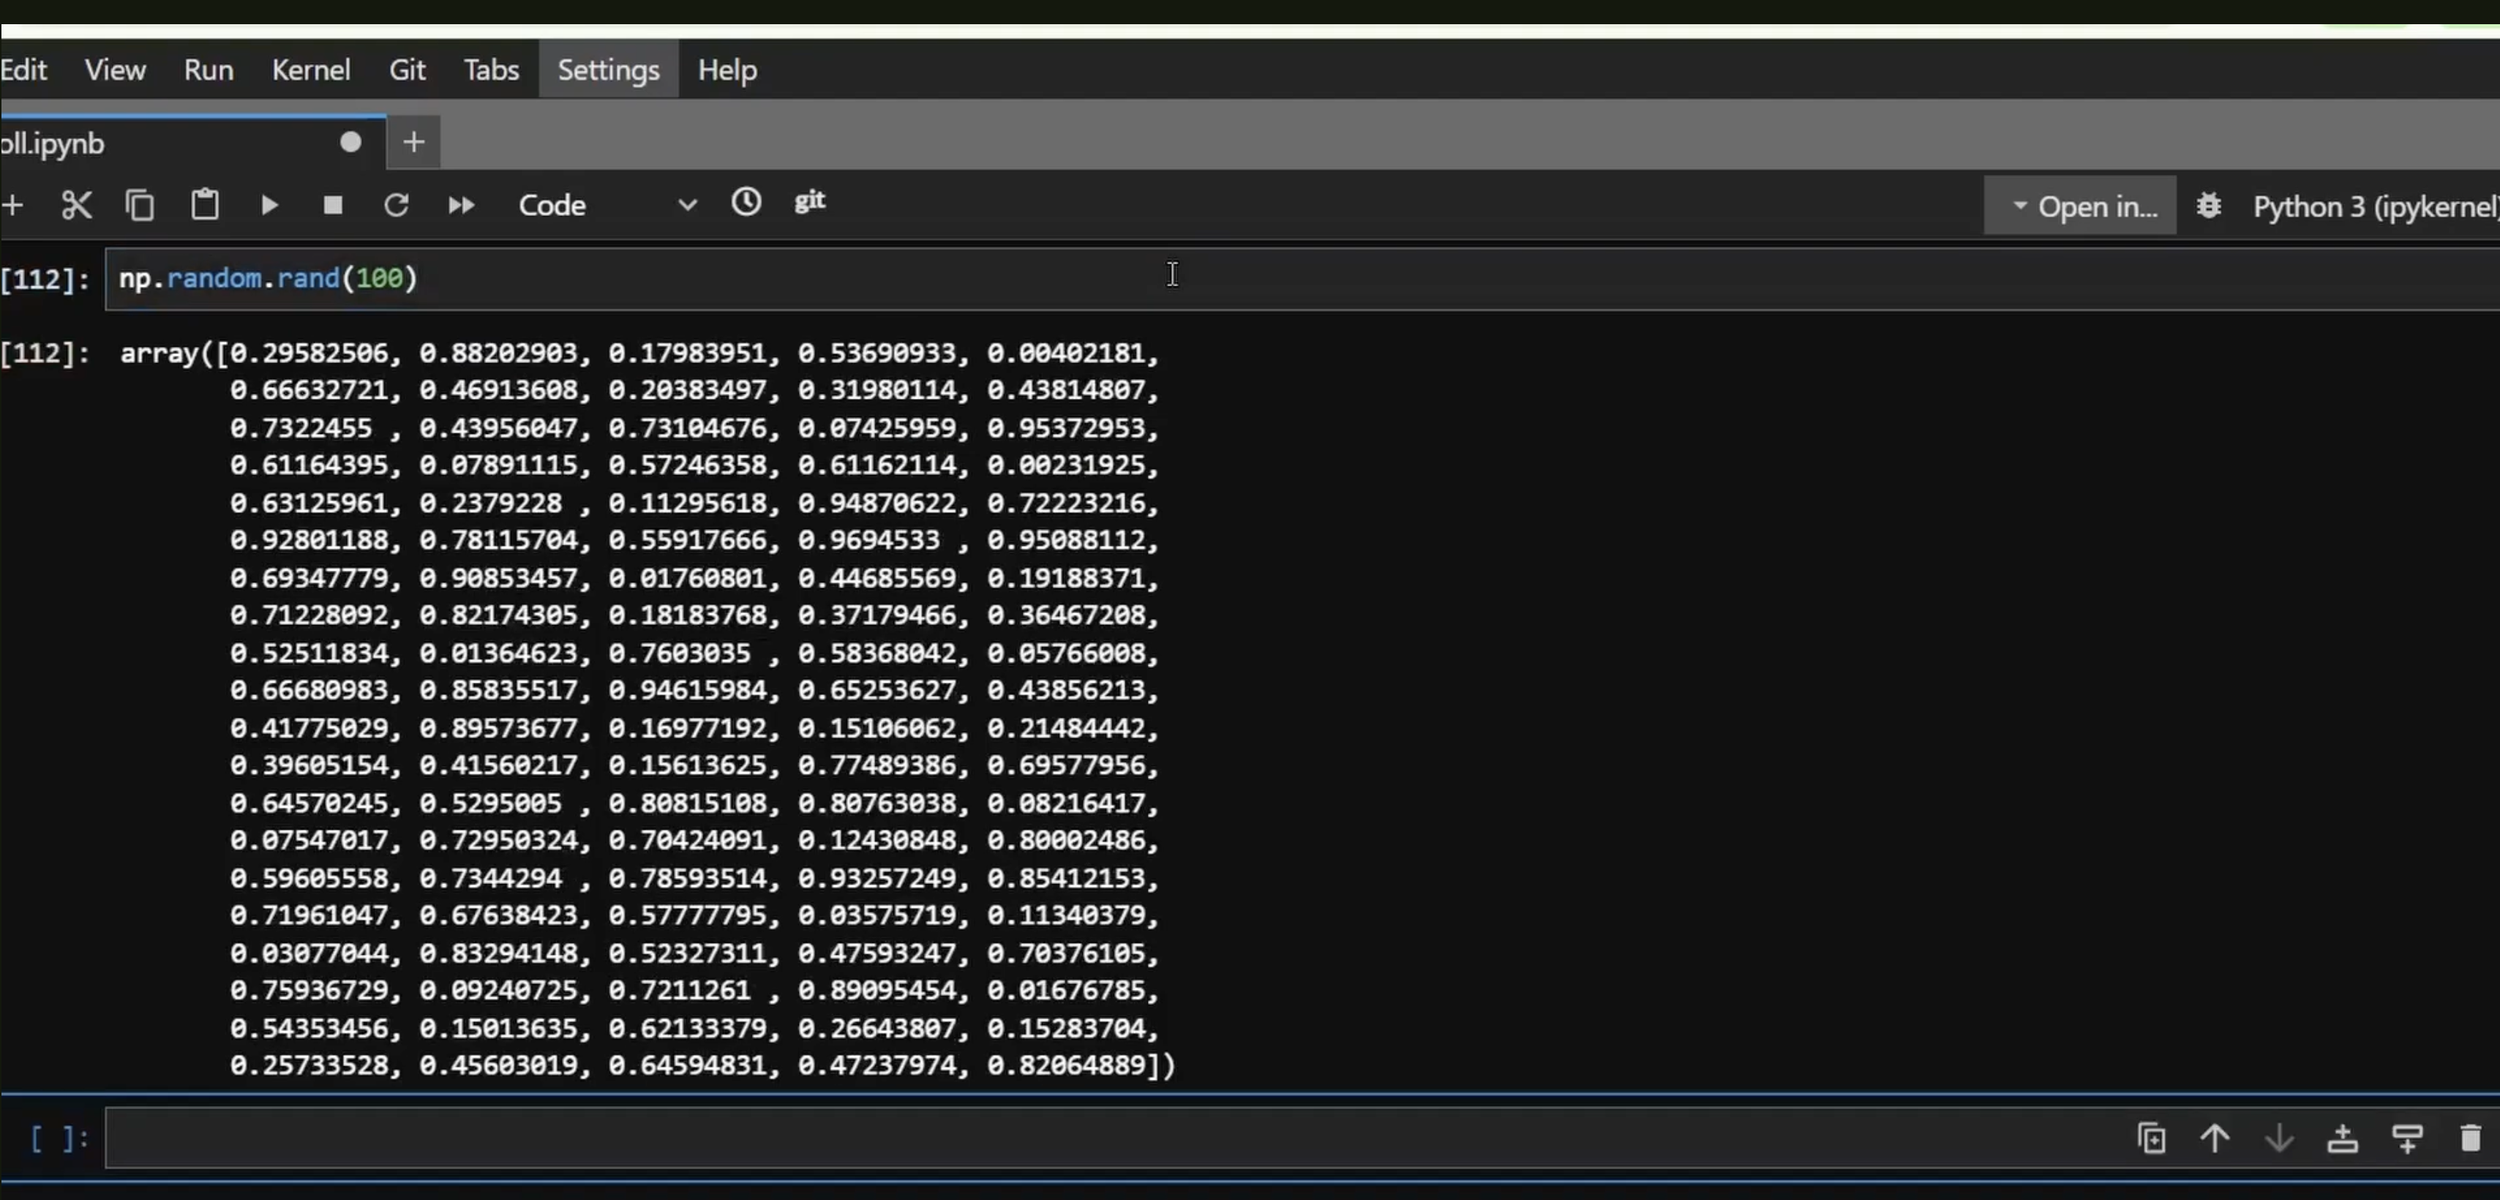Image resolution: width=2500 pixels, height=1200 pixels.
Task: Insert cell below active cell icon
Action: [x=2407, y=1139]
